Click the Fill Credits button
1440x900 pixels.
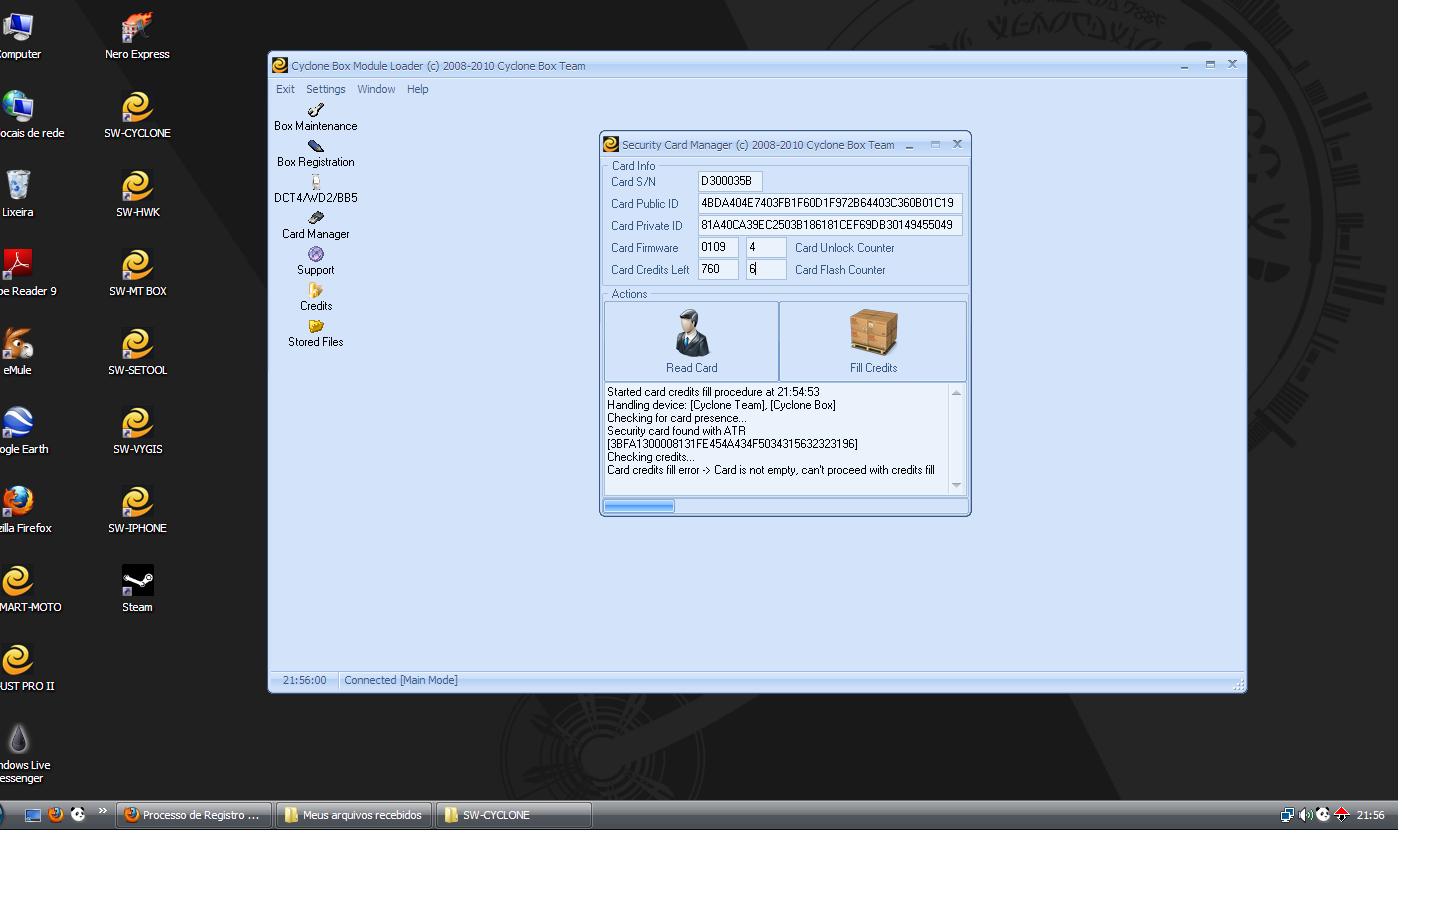[x=873, y=341]
